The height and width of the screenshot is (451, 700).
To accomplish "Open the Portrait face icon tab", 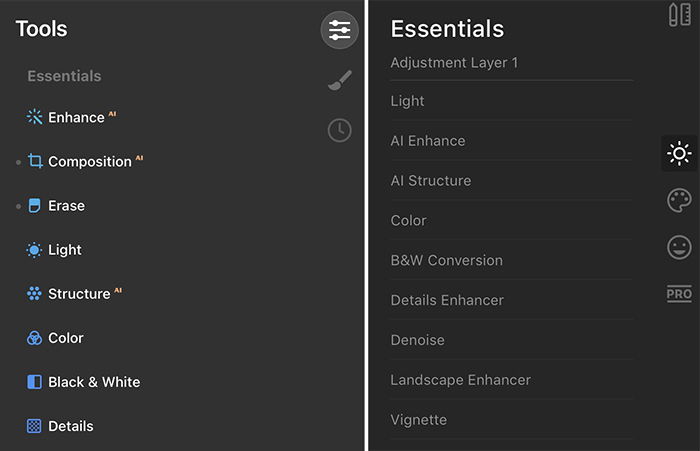I will pos(679,247).
